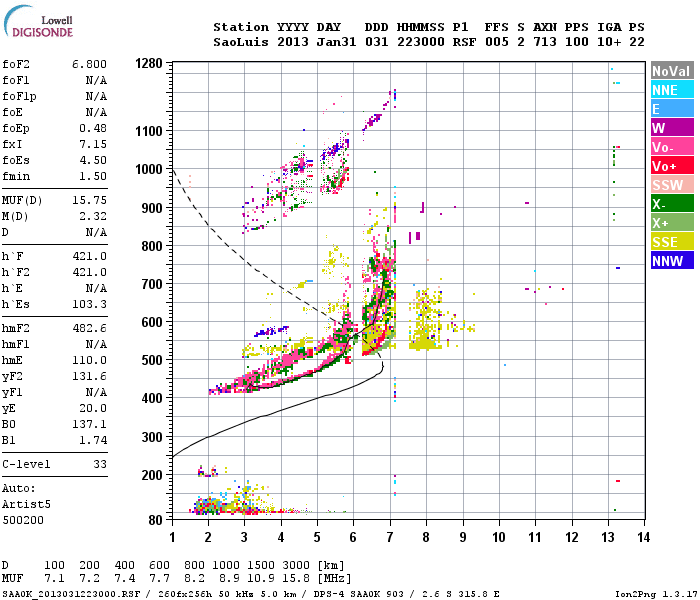Click the yE value 20.0

[x=96, y=408]
